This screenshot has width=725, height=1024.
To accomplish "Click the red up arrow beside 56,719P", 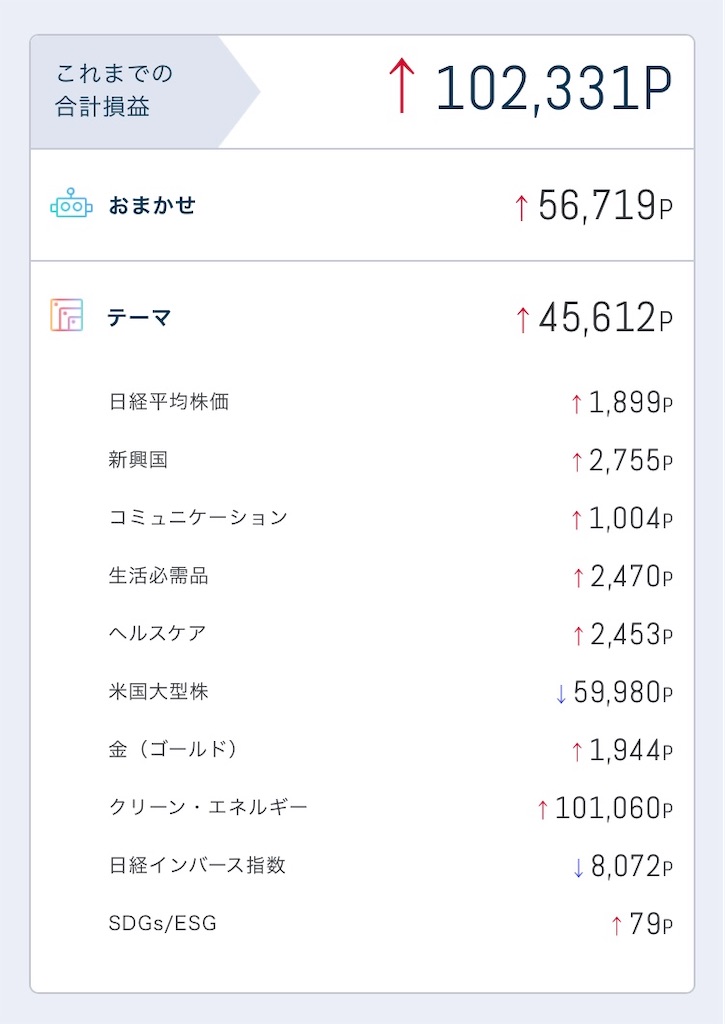I will pyautogui.click(x=521, y=208).
